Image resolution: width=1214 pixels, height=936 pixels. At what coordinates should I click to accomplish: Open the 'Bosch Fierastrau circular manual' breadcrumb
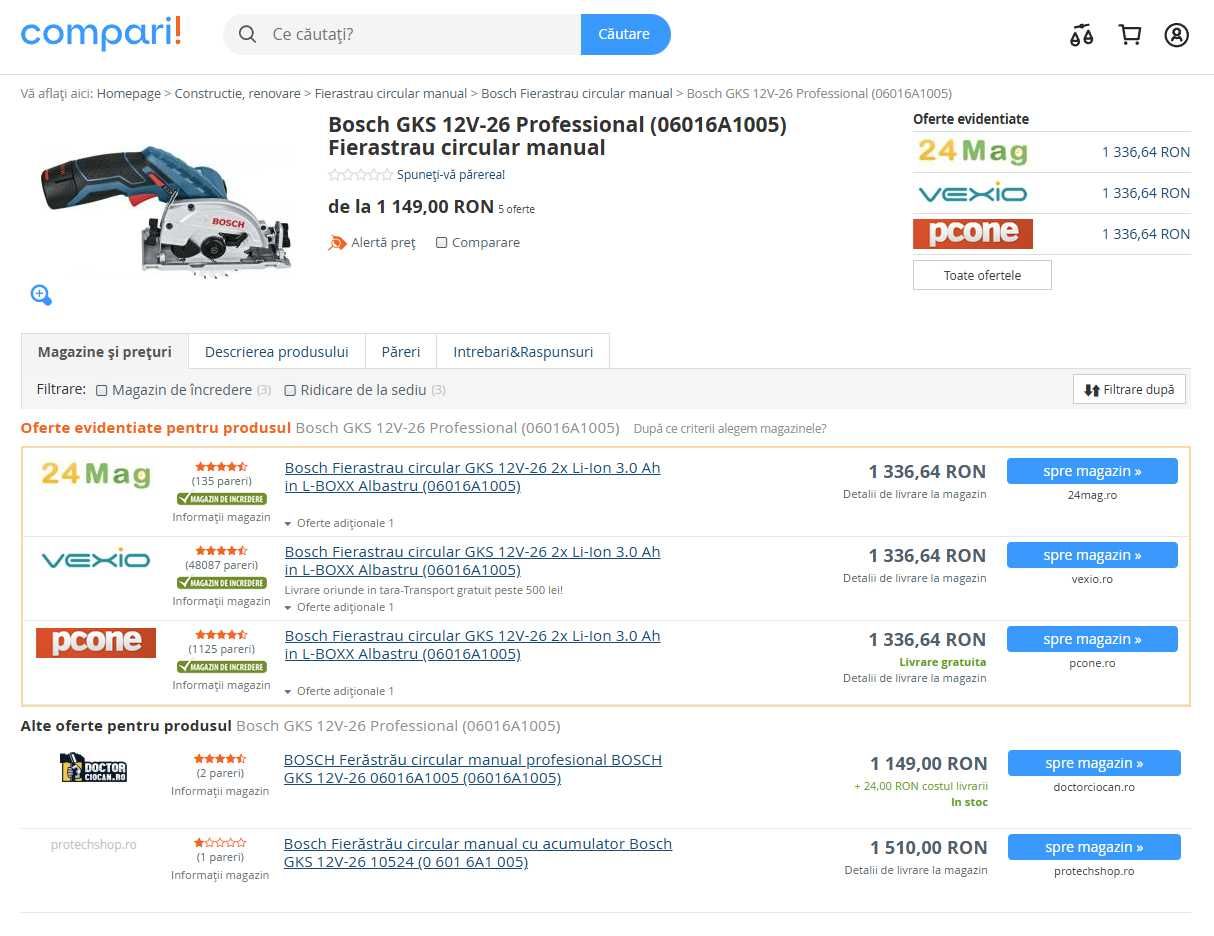[577, 94]
